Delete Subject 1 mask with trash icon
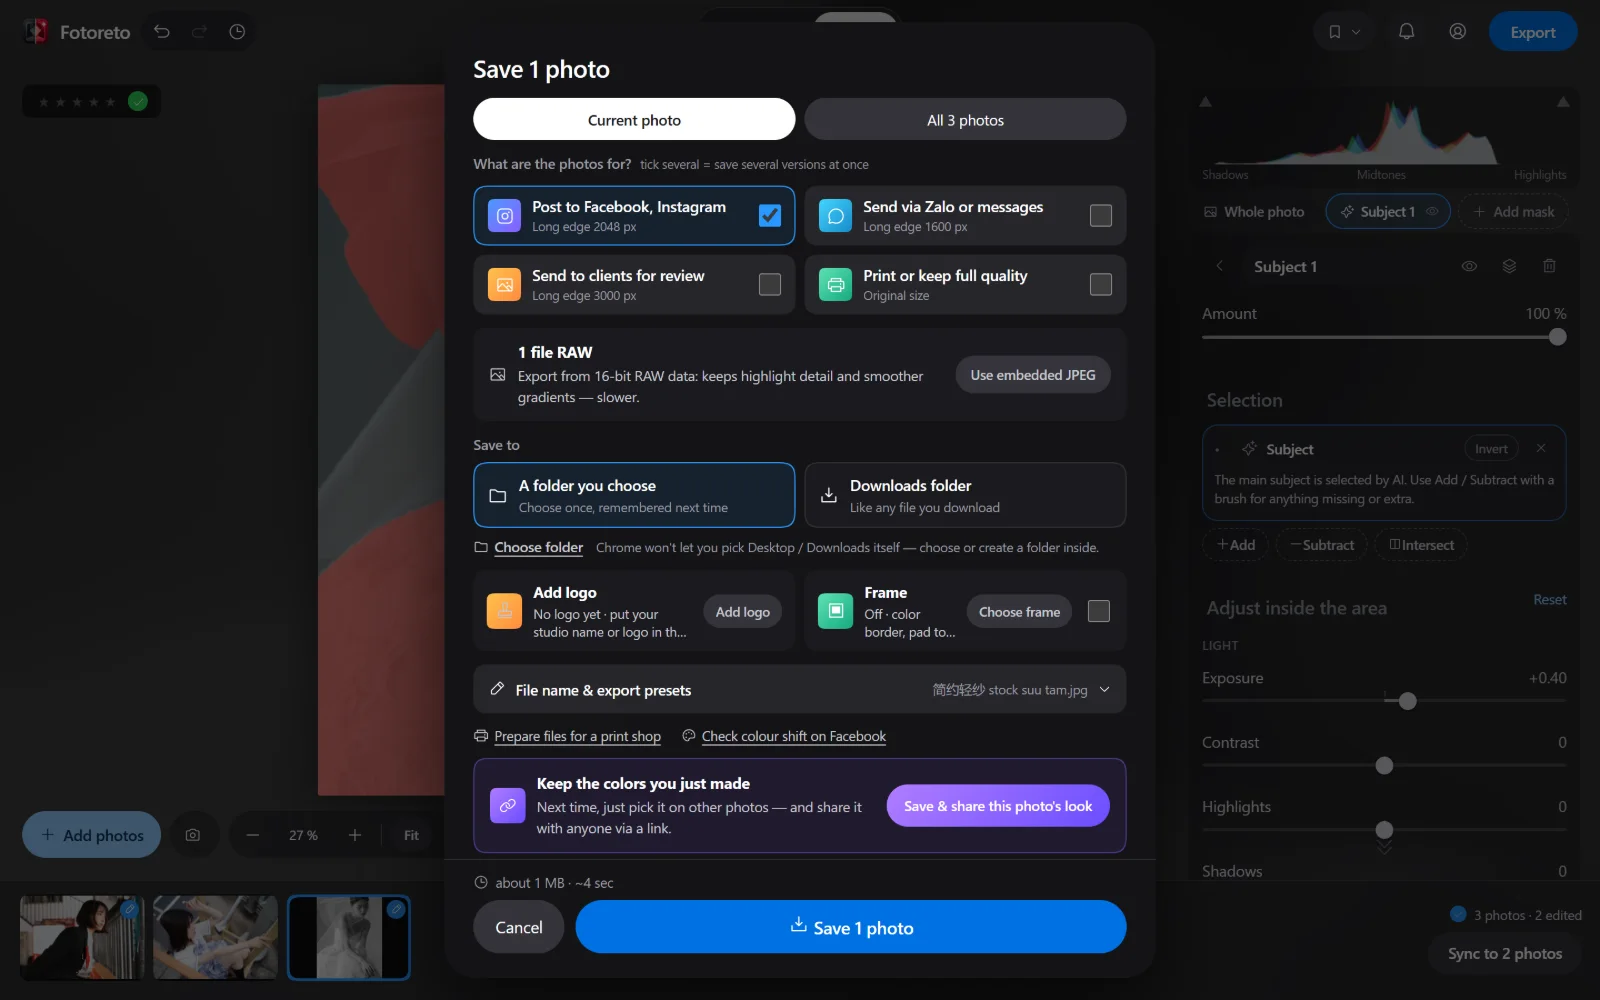 (x=1549, y=266)
